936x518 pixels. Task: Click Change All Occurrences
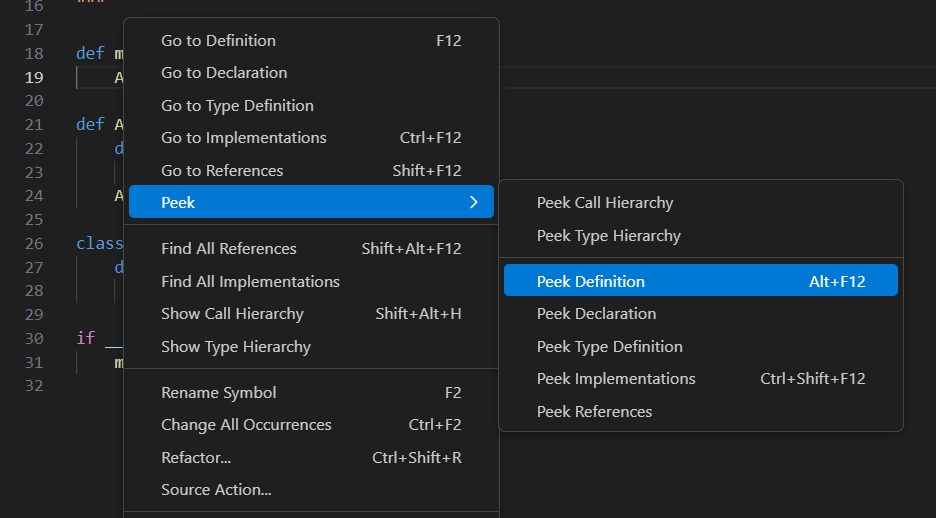point(246,425)
